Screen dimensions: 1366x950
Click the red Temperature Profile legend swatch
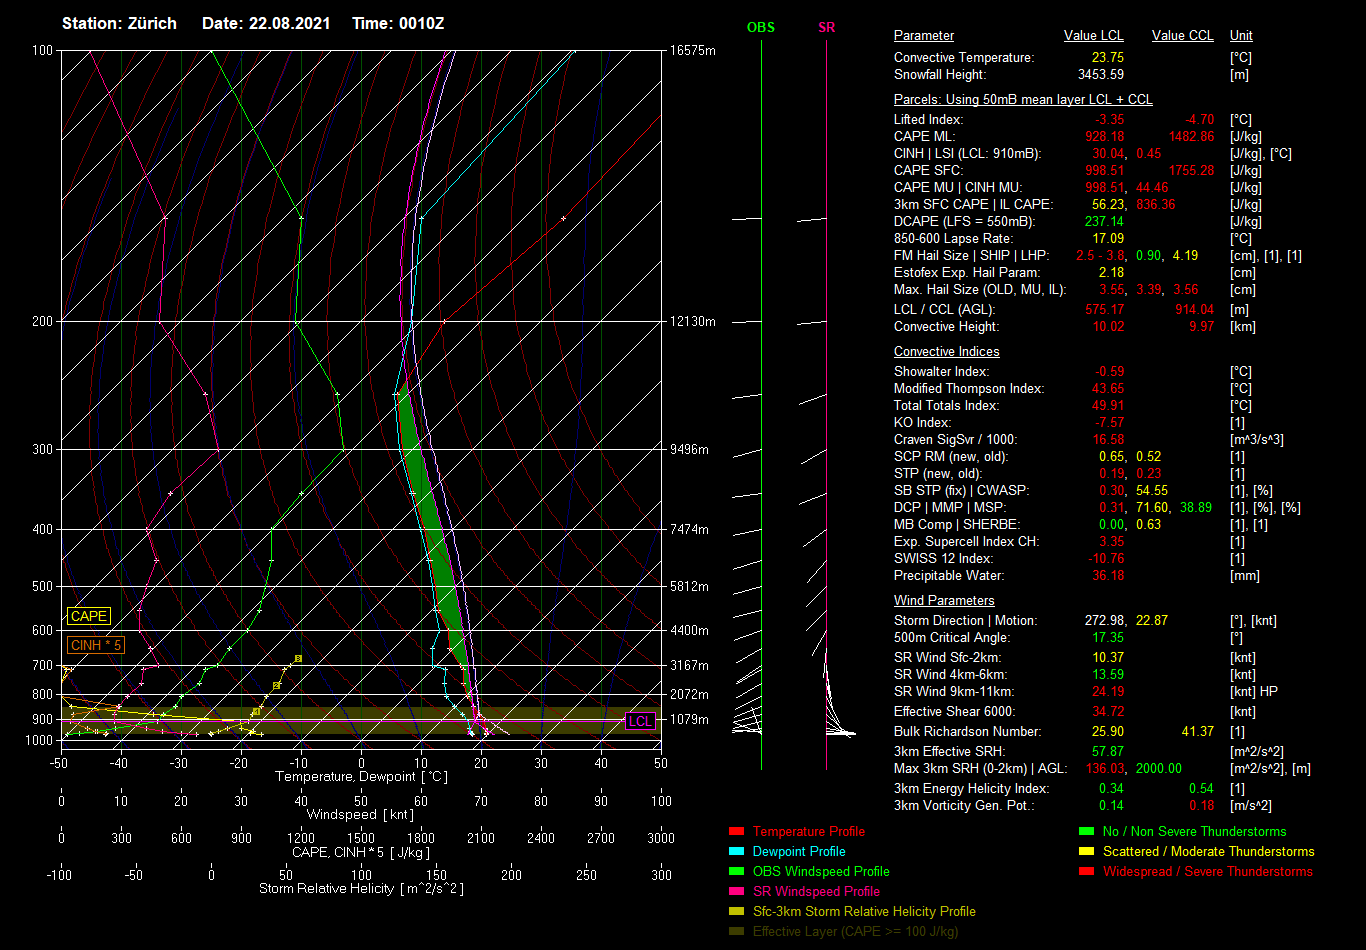(737, 832)
